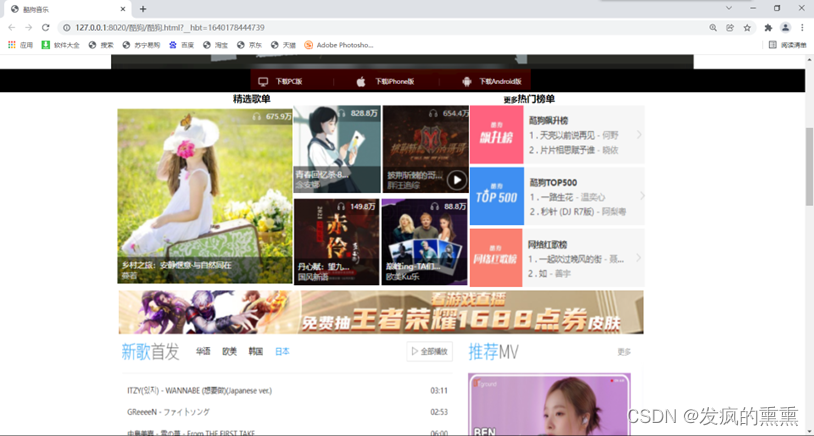This screenshot has height=436, width=814.
Task: Click the zoom magnifier icon in address bar
Action: point(713,28)
